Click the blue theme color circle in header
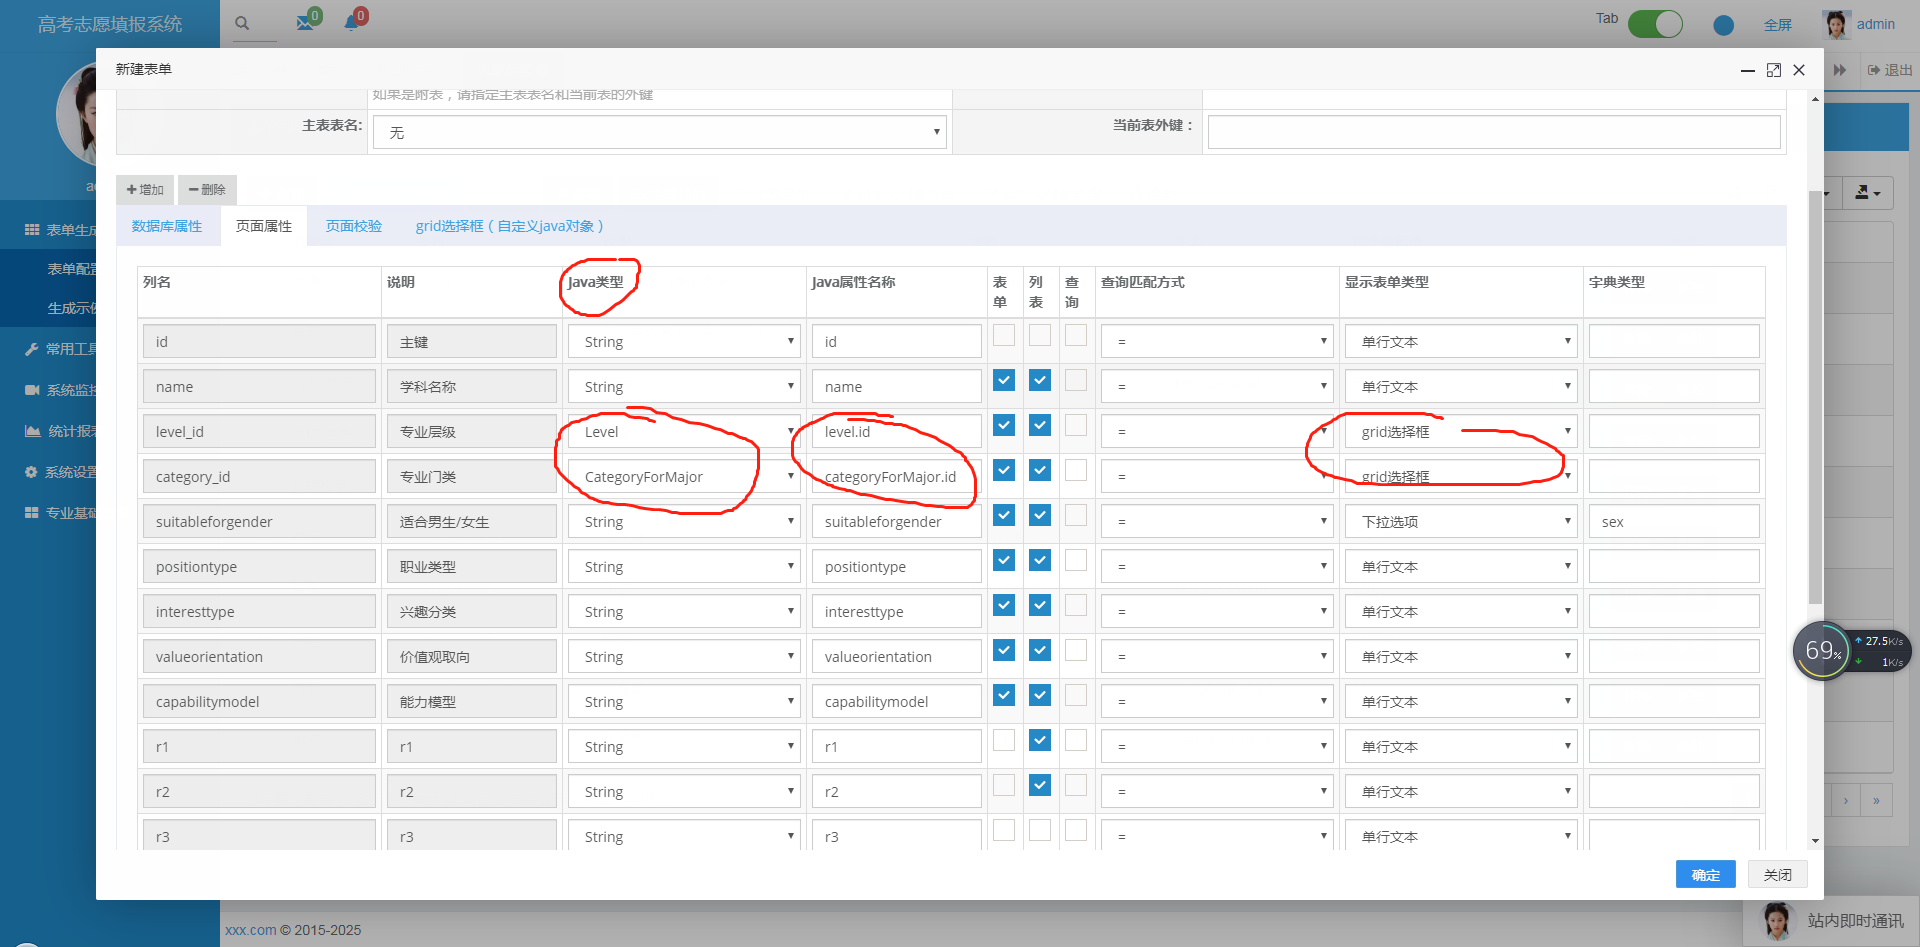Viewport: 1920px width, 947px height. coord(1722,25)
